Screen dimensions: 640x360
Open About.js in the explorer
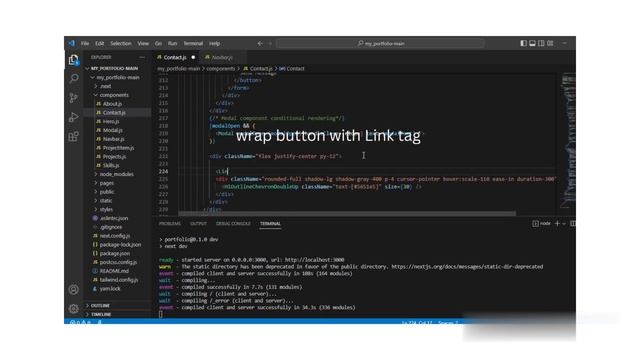tap(112, 104)
